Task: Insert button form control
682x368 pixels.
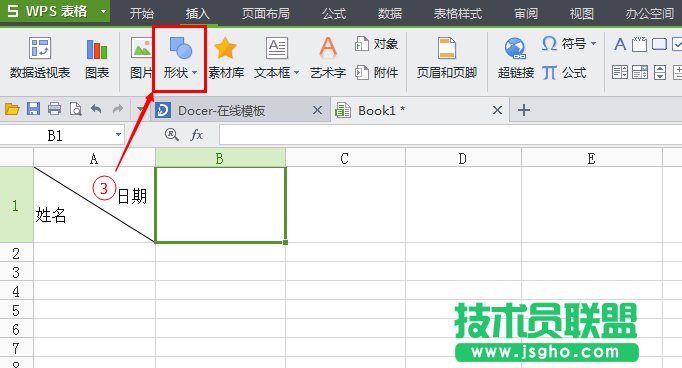Action: point(659,44)
